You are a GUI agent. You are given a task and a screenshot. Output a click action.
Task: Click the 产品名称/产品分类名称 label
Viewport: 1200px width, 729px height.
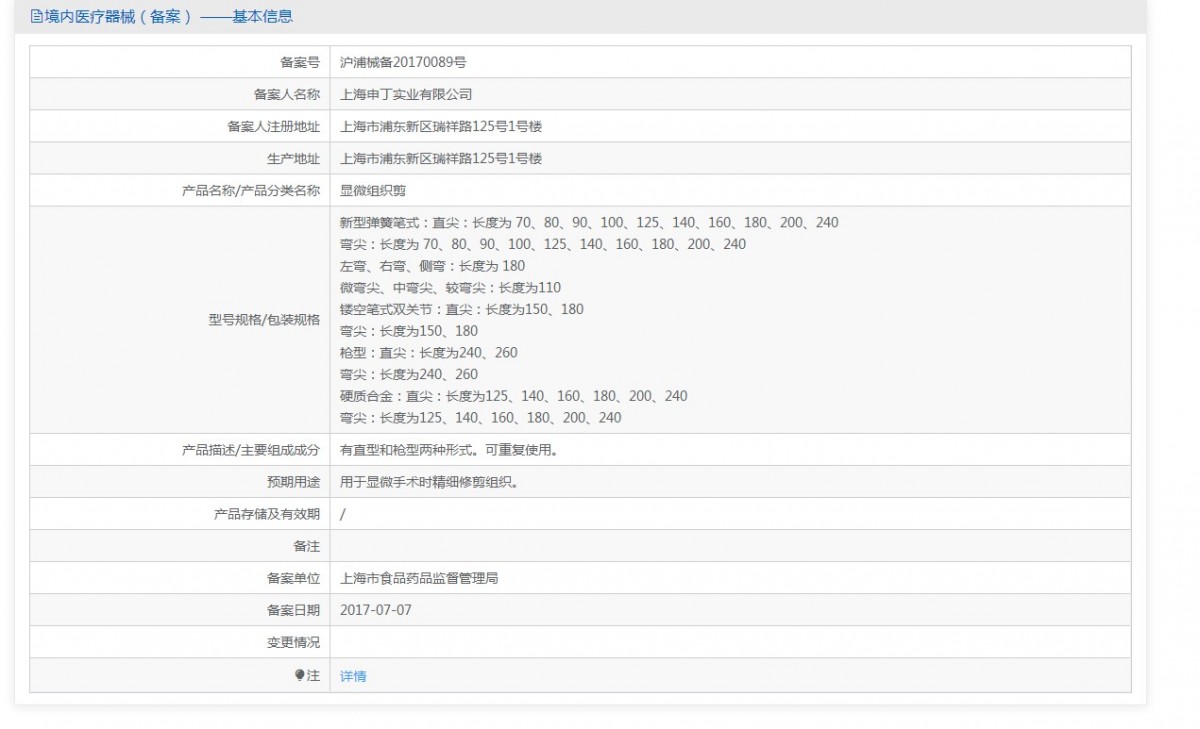(251, 190)
